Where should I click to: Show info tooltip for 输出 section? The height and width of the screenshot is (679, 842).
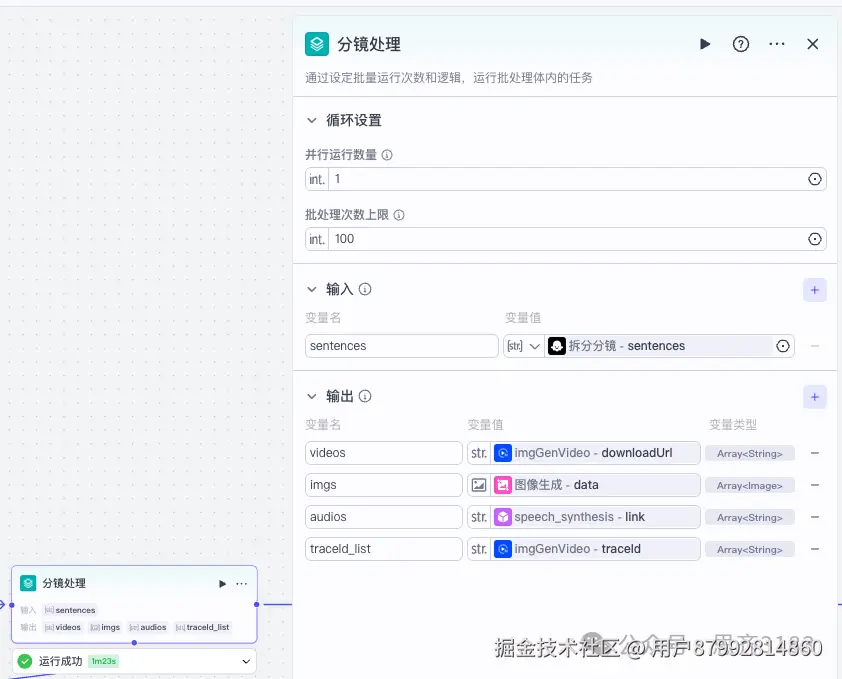(365, 396)
